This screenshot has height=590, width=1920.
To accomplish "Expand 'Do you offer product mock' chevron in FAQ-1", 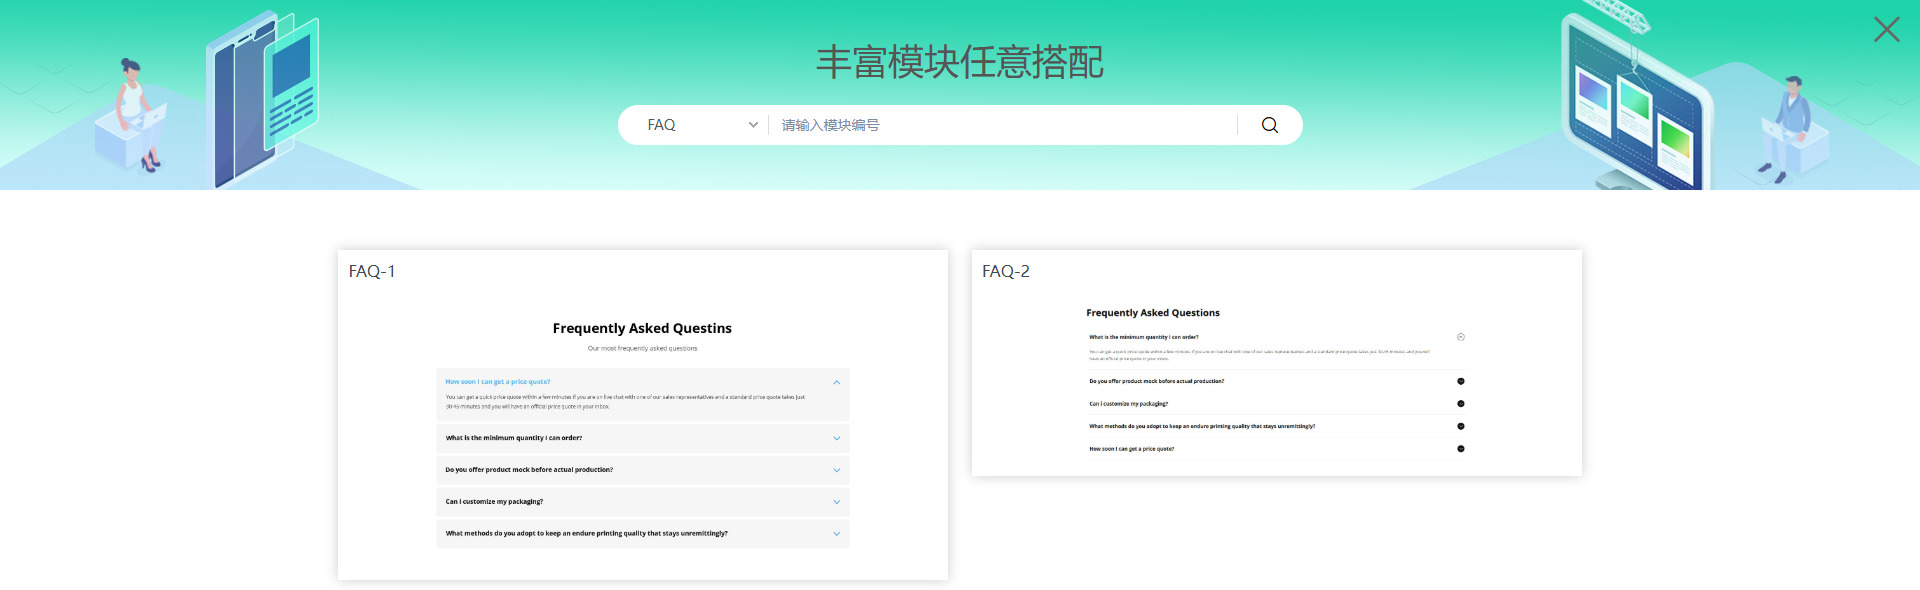I will pyautogui.click(x=836, y=470).
